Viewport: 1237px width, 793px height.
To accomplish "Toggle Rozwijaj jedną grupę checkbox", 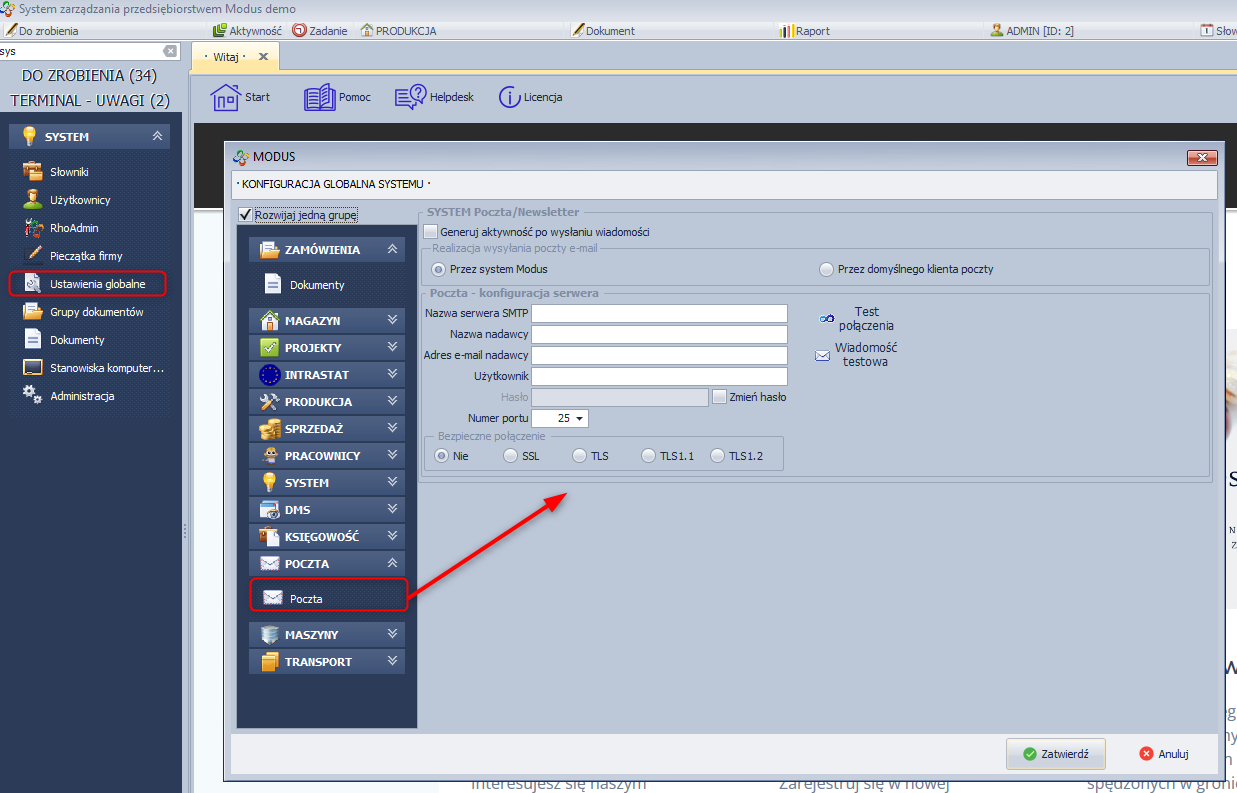I will pos(245,215).
